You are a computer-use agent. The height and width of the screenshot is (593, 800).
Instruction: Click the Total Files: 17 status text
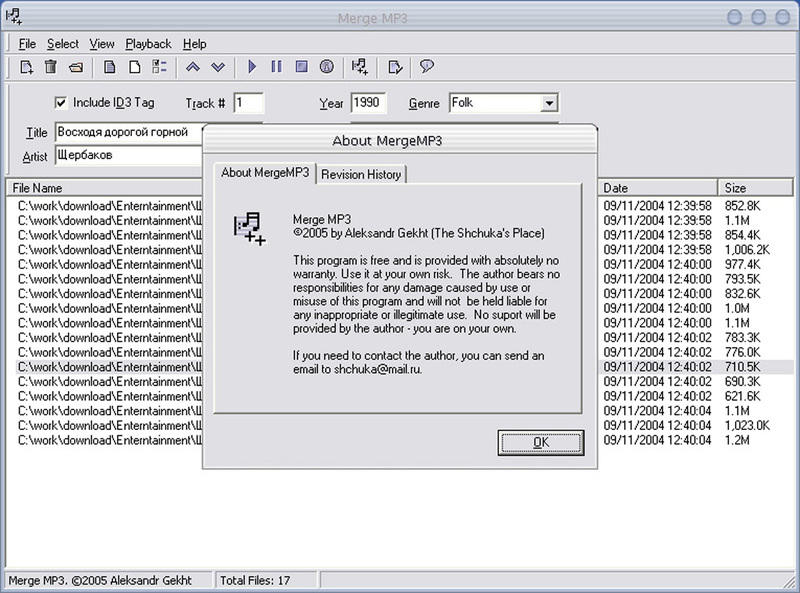coord(255,580)
